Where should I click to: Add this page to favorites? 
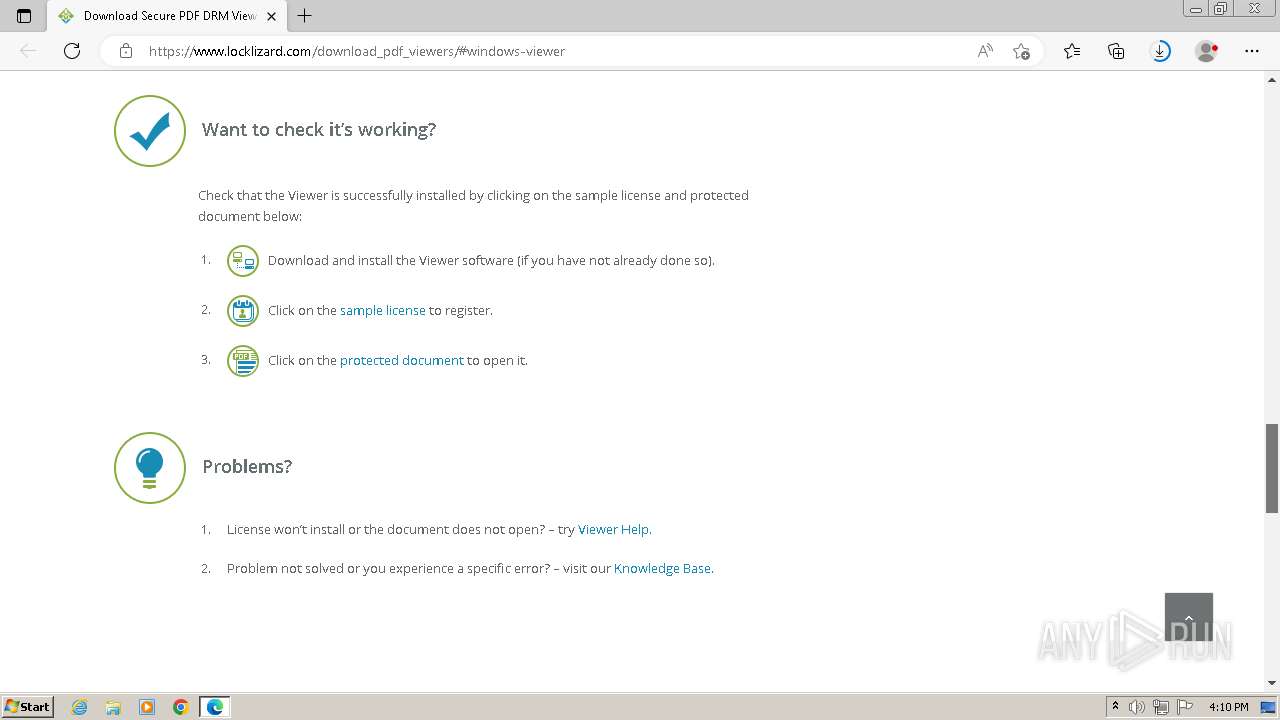pyautogui.click(x=1021, y=51)
